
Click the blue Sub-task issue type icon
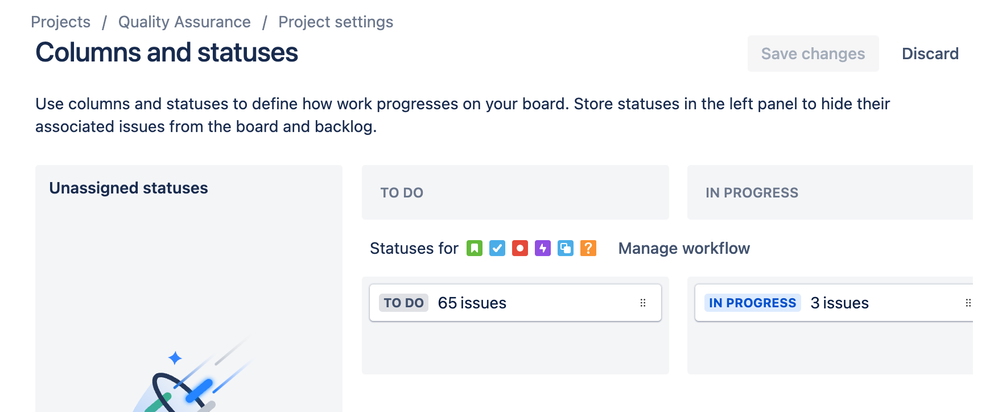pyautogui.click(x=566, y=248)
